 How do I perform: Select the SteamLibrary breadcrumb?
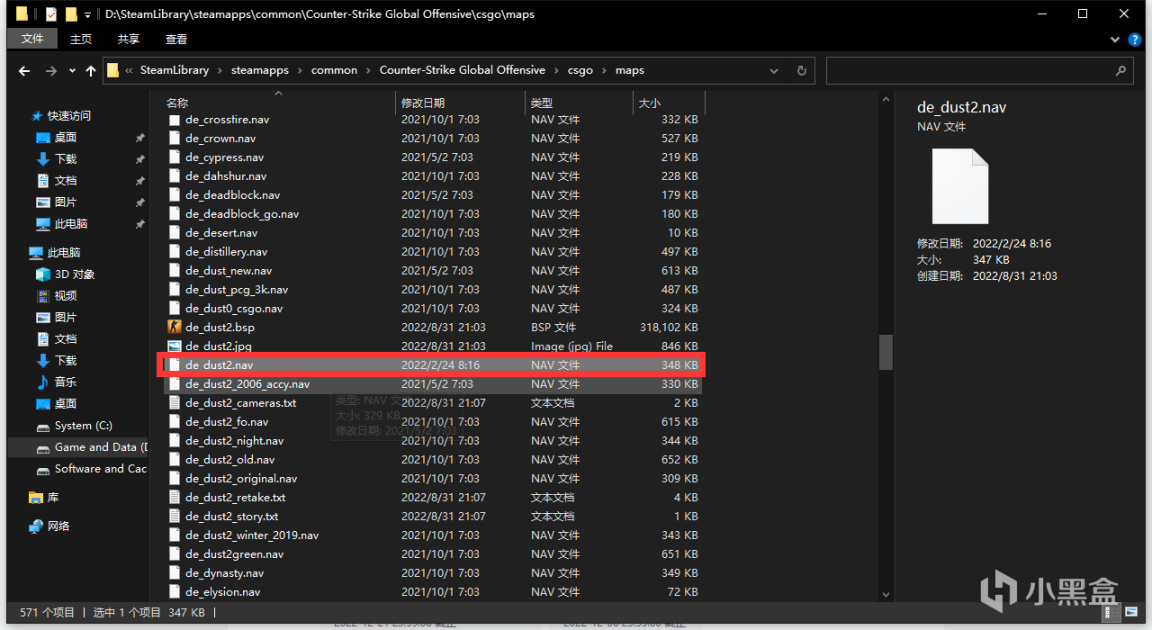174,70
